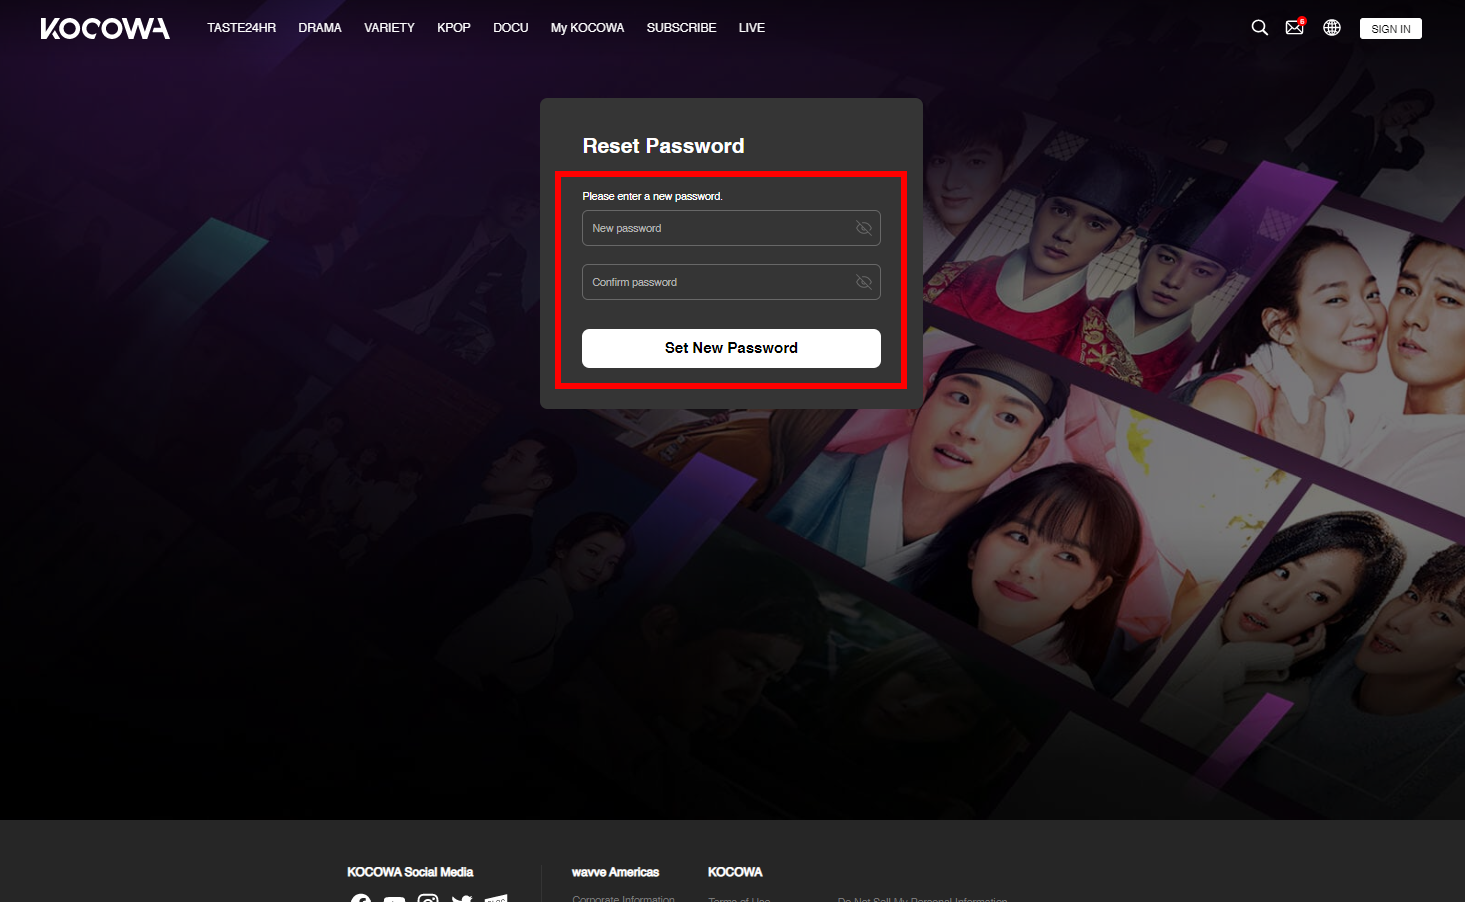Viewport: 1465px width, 902px height.
Task: Focus the Confirm password field
Action: (x=731, y=282)
